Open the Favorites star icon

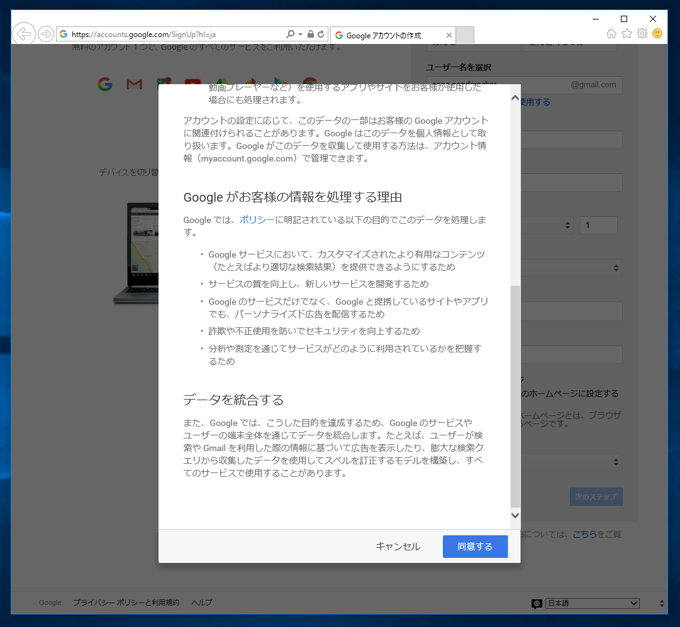click(627, 33)
